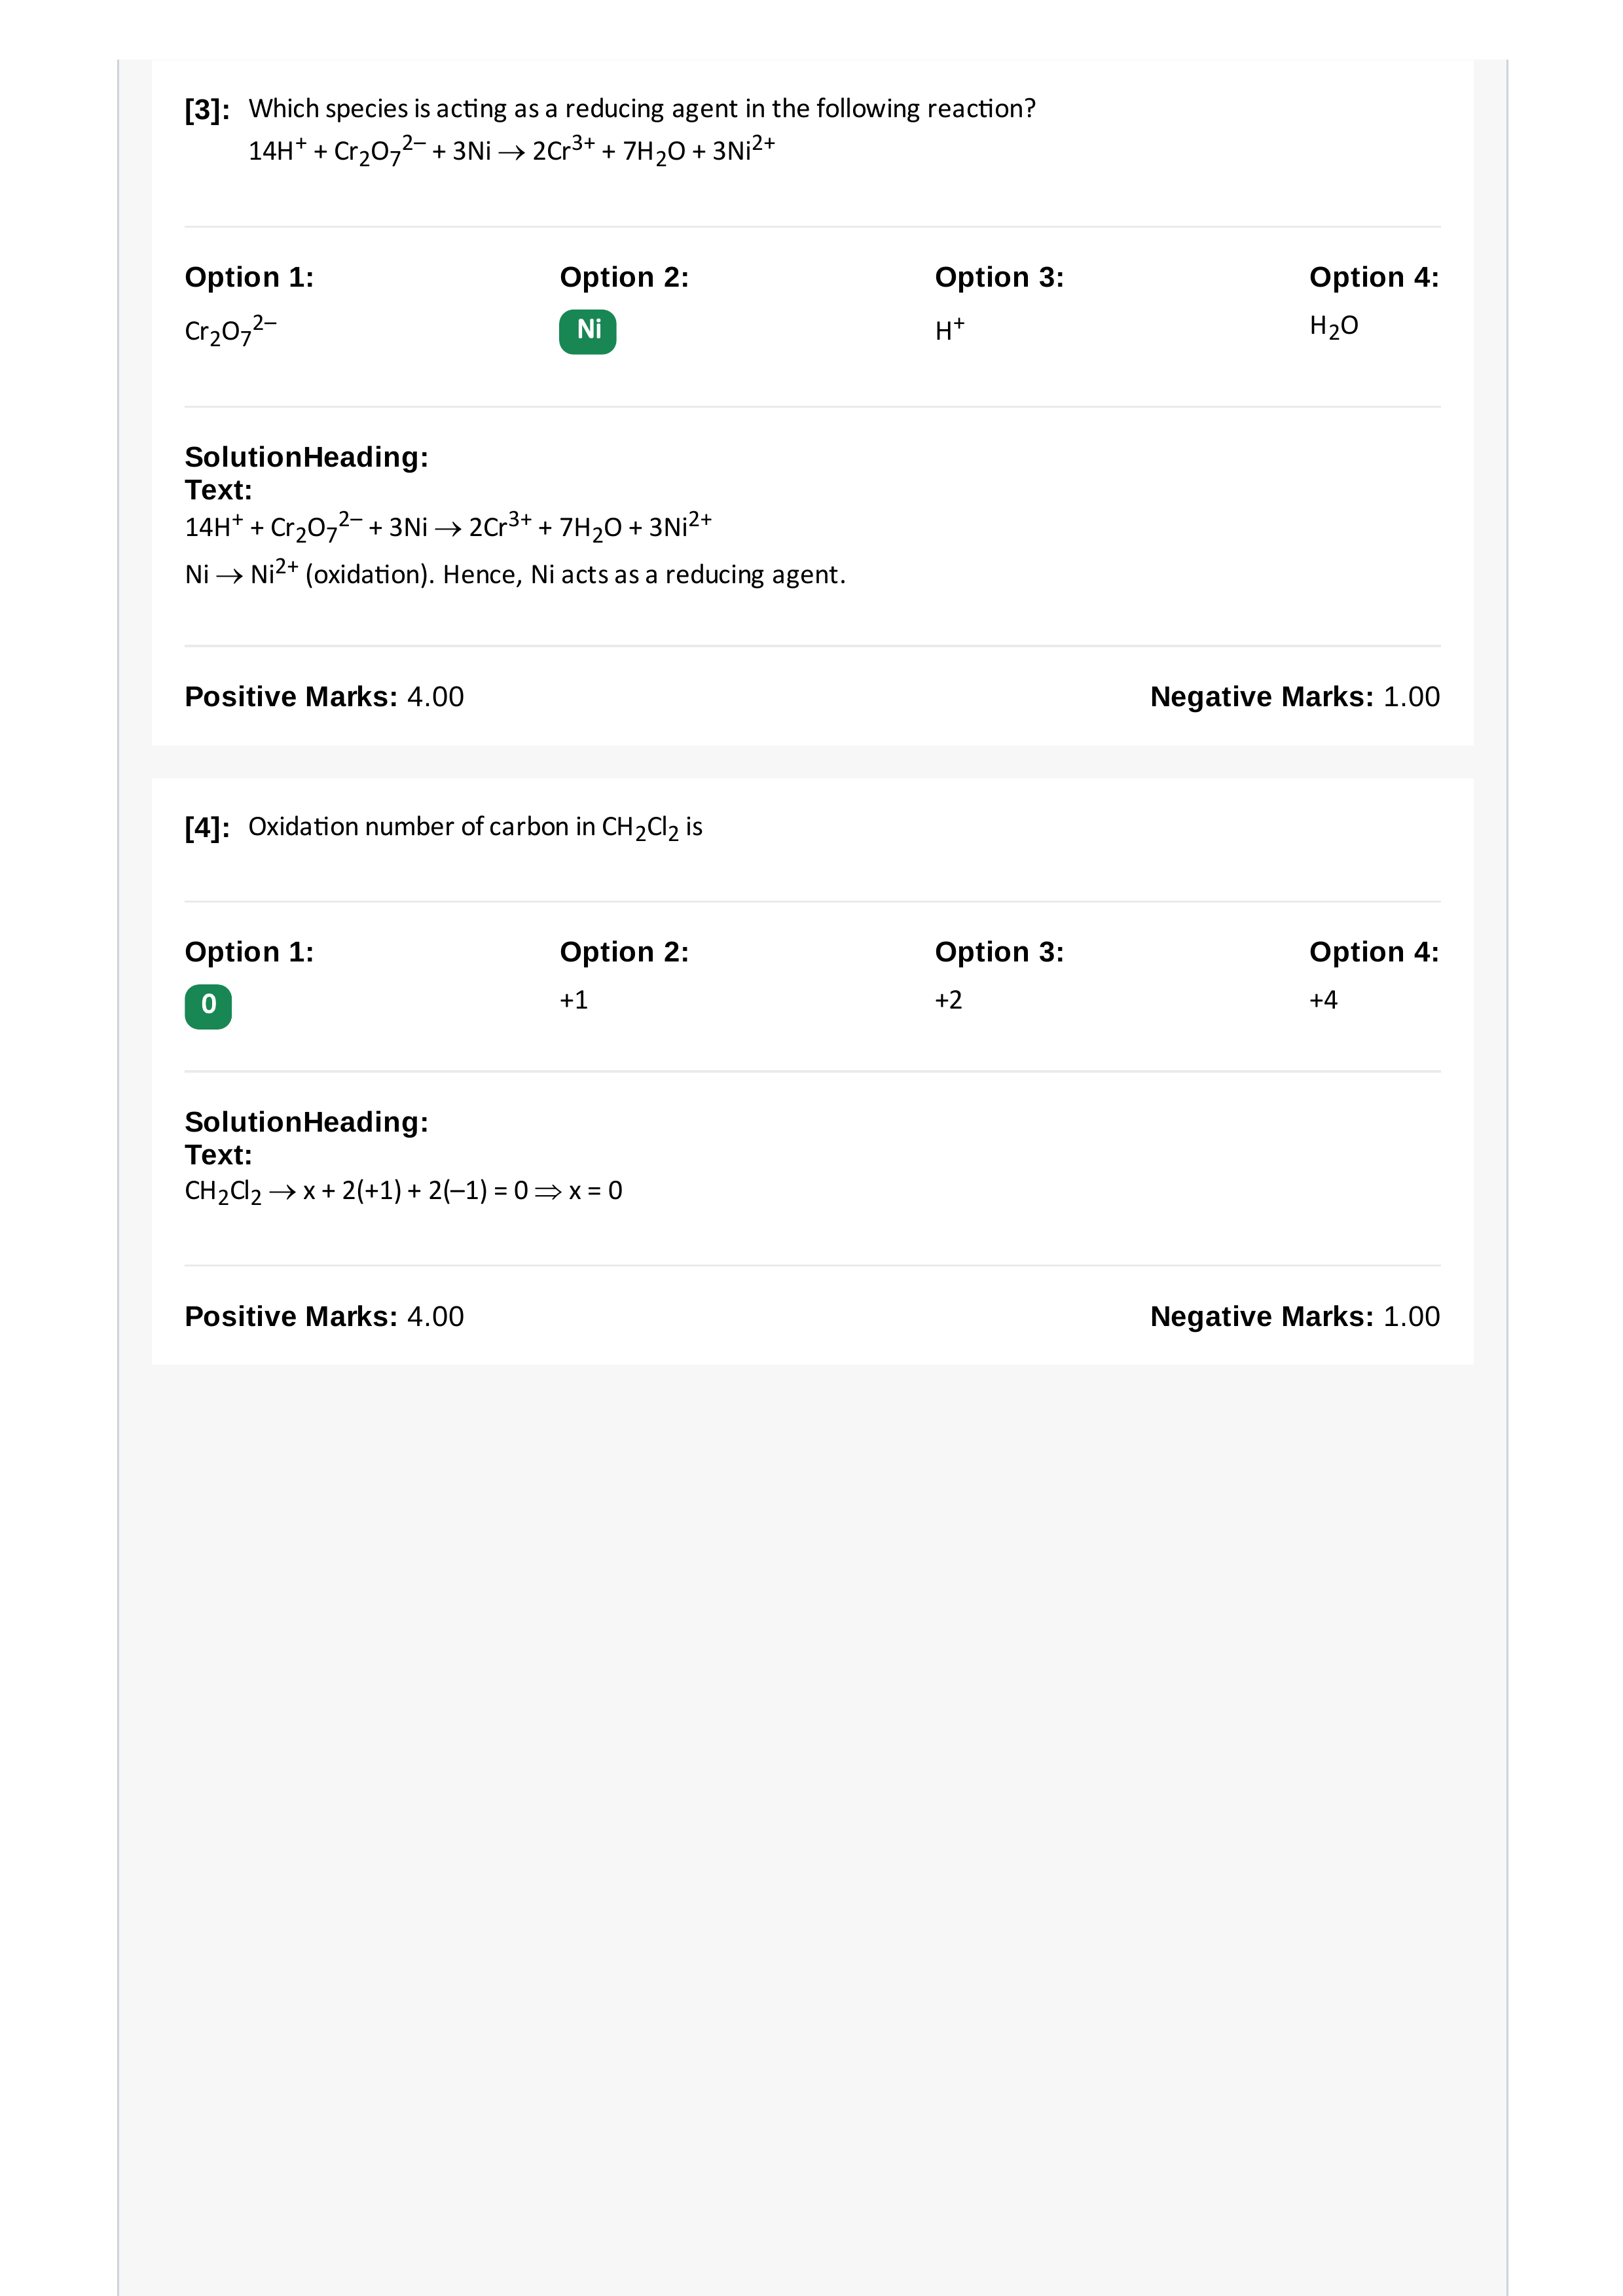Click the question number [3] label
This screenshot has width=1623, height=2296.
(207, 110)
